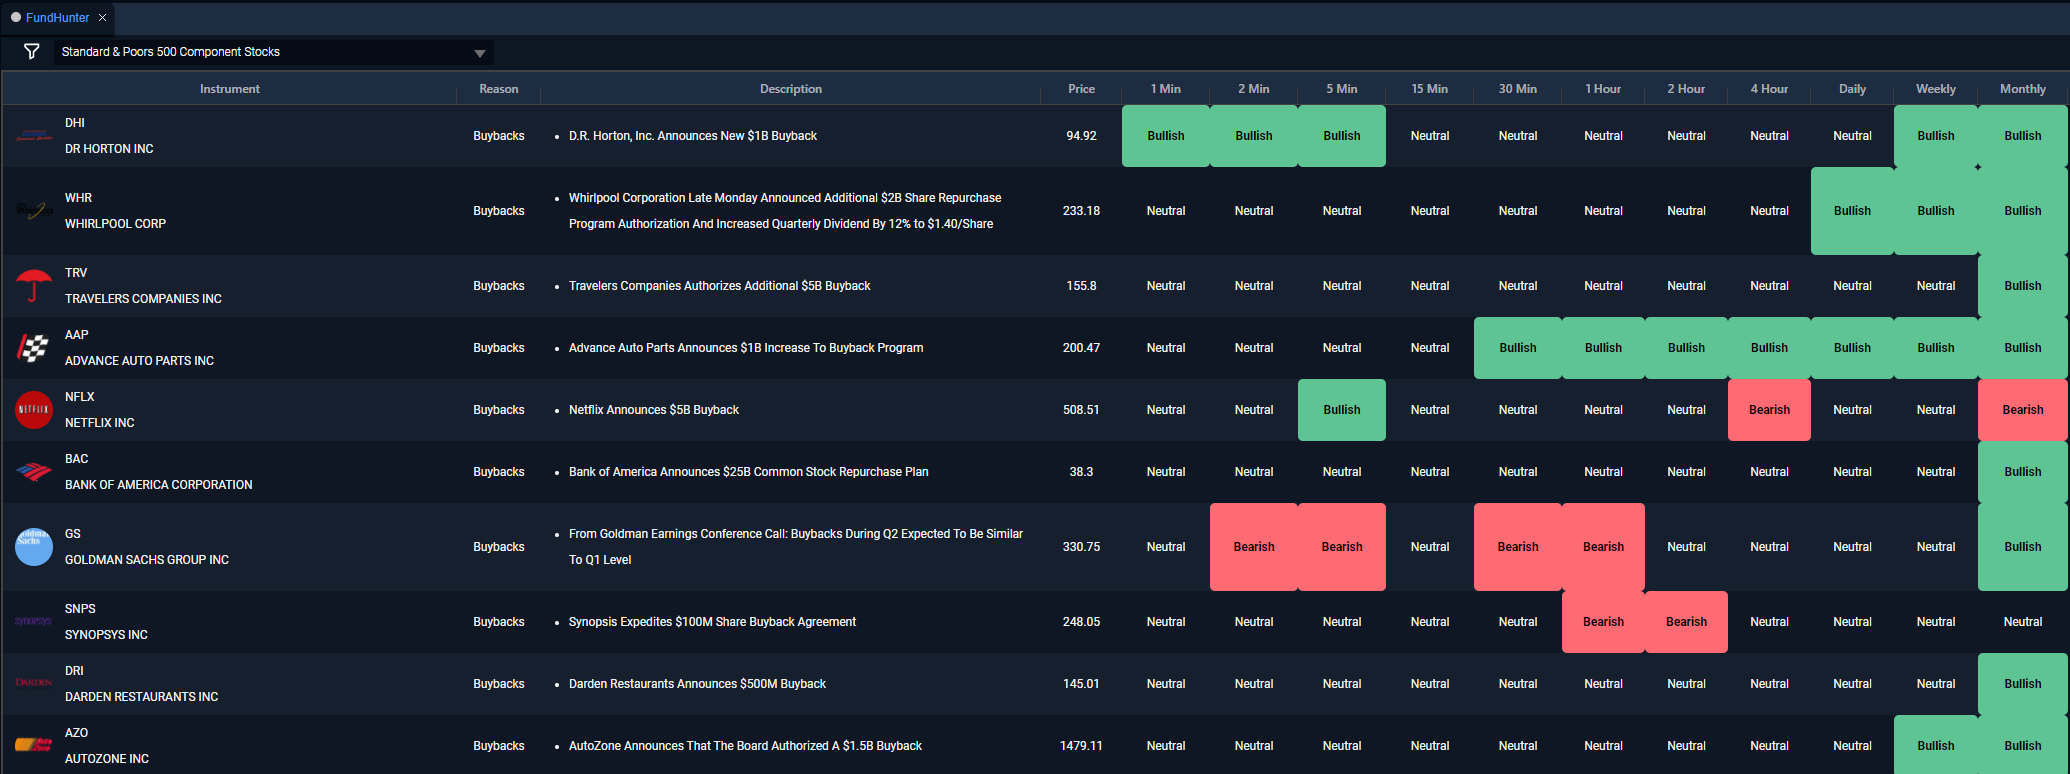The image size is (2070, 774).
Task: Click Netflix's red 4 Hour Bearish cell
Action: coord(1769,410)
